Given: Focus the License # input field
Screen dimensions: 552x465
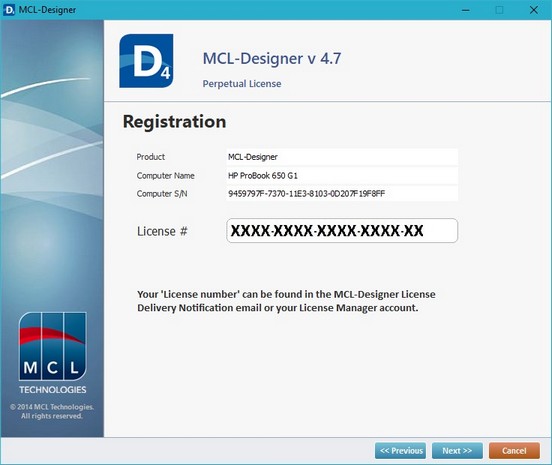Looking at the screenshot, I should [x=342, y=231].
